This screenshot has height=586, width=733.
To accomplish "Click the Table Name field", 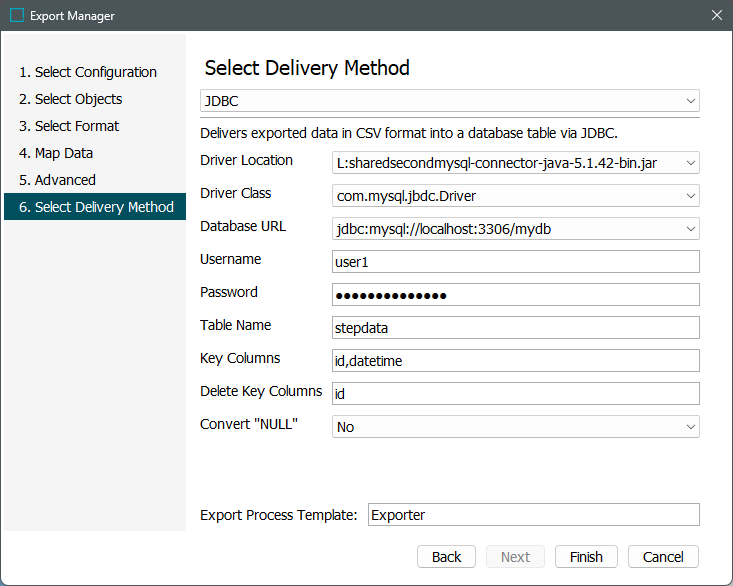I will point(515,328).
